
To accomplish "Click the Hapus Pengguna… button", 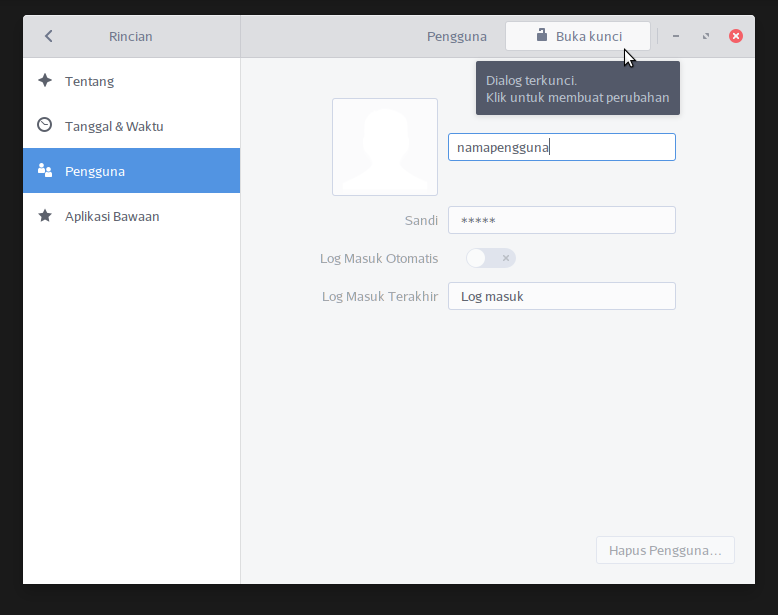I will click(x=665, y=551).
